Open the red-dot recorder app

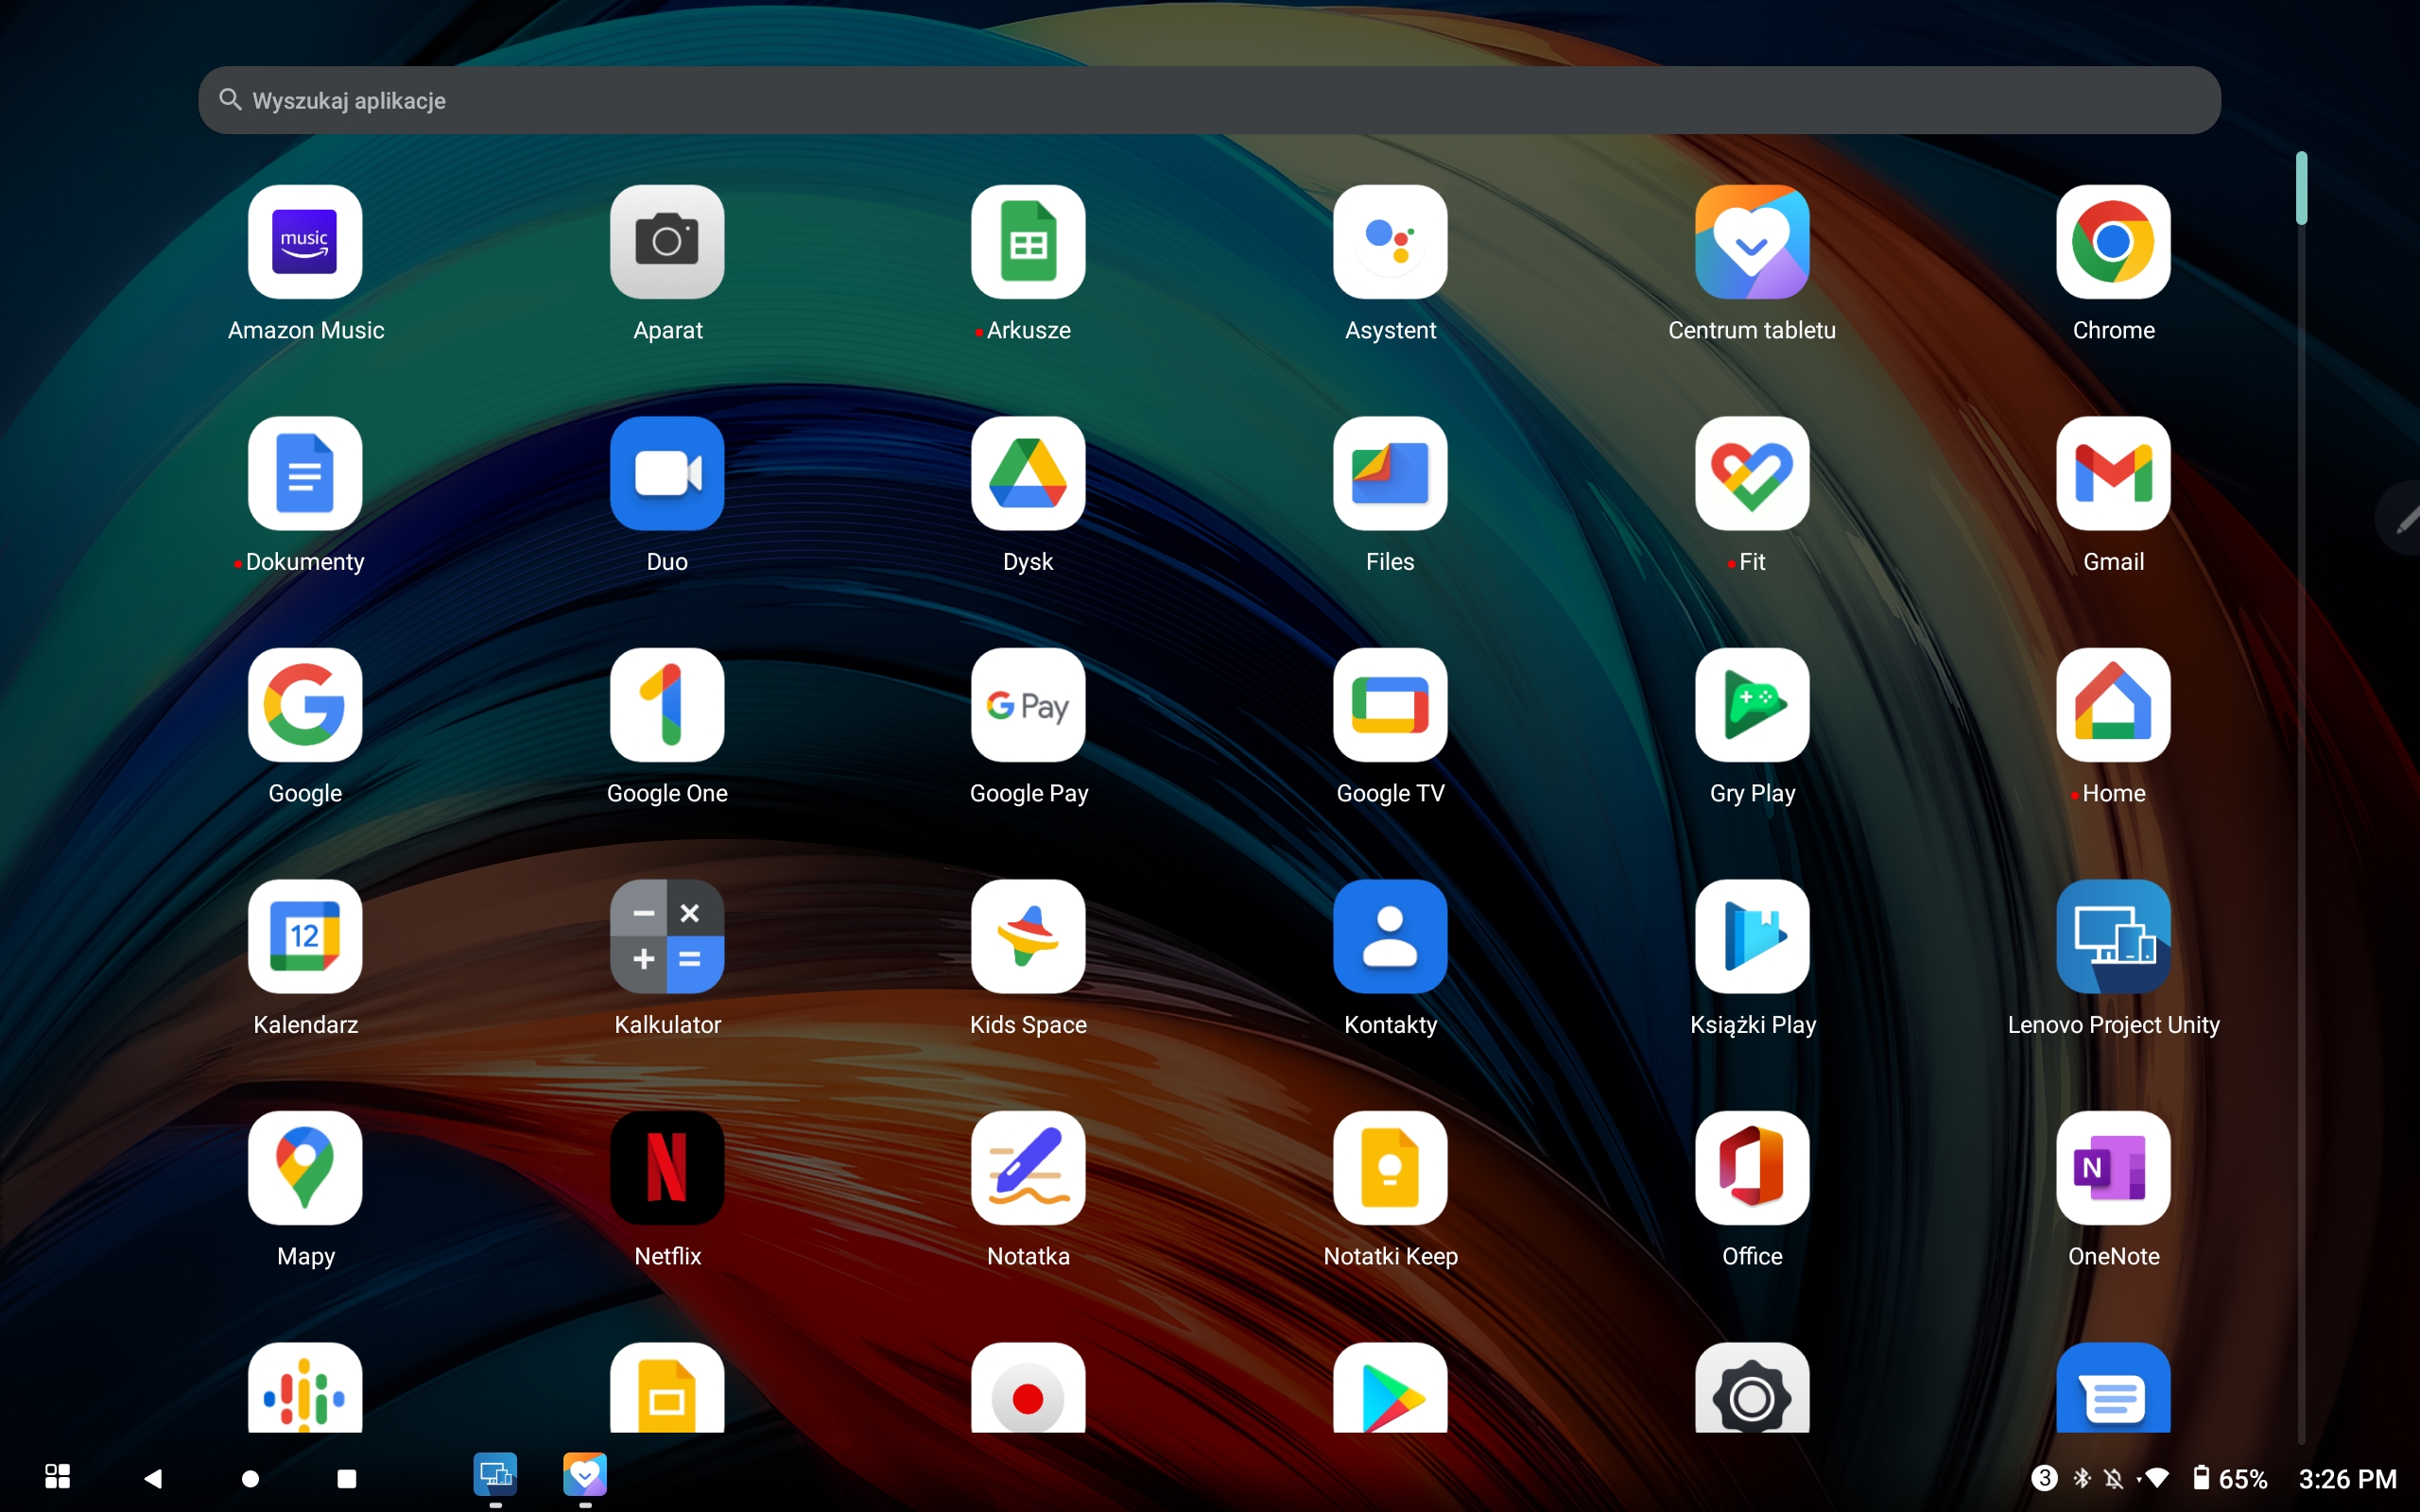1028,1388
